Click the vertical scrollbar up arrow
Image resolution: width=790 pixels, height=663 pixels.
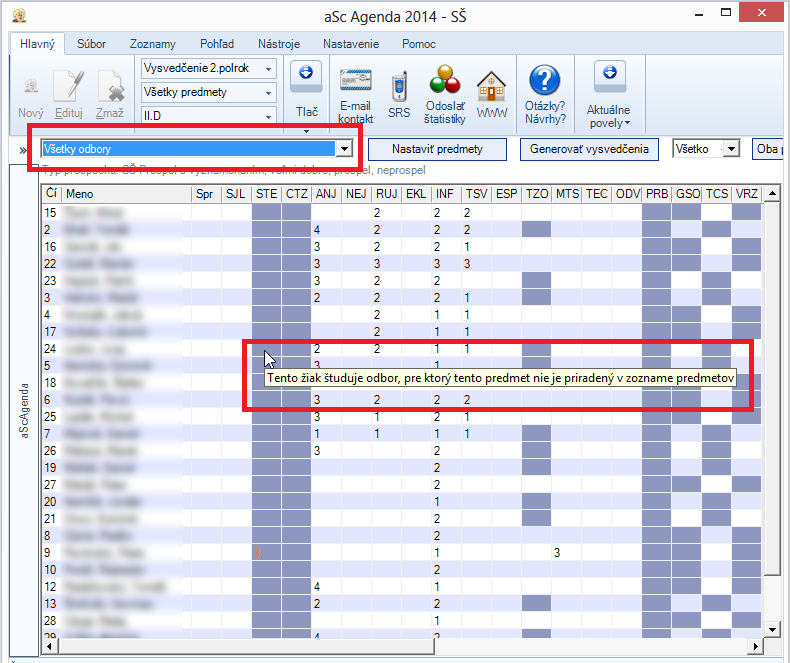pos(772,193)
